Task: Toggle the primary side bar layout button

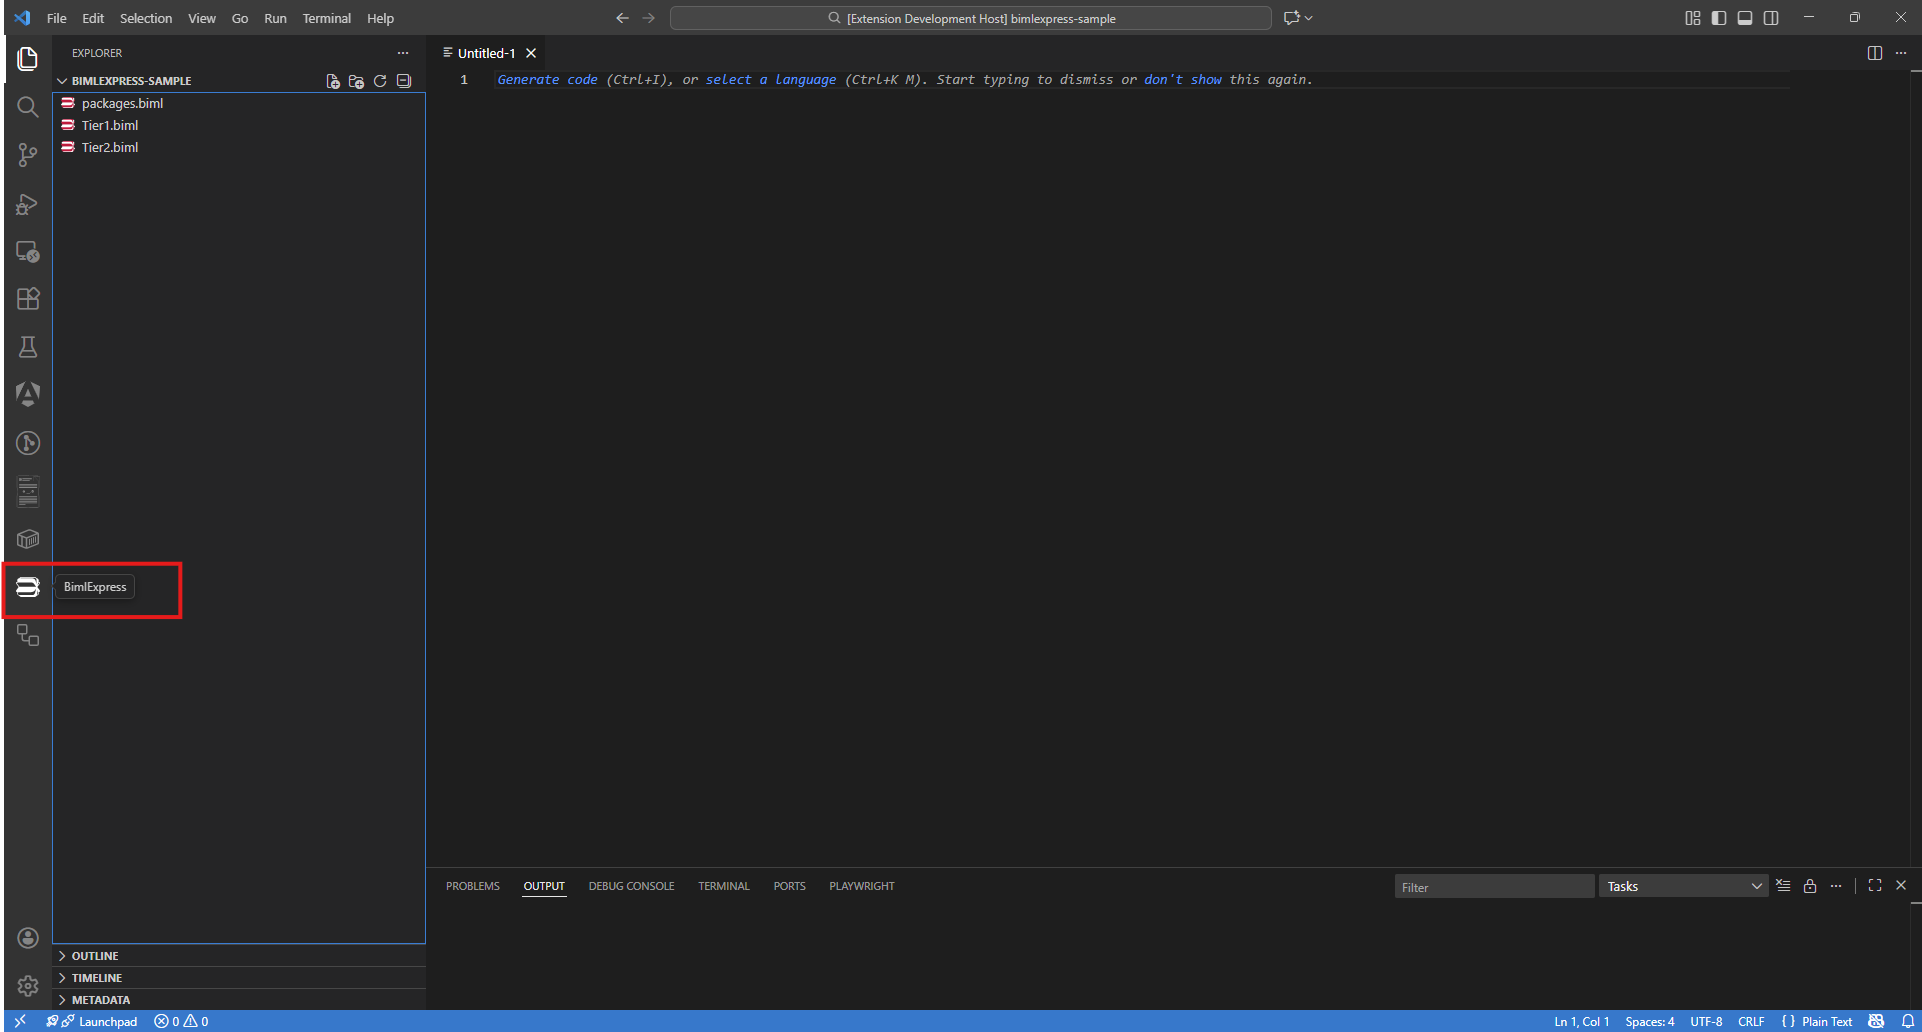Action: pyautogui.click(x=1719, y=18)
